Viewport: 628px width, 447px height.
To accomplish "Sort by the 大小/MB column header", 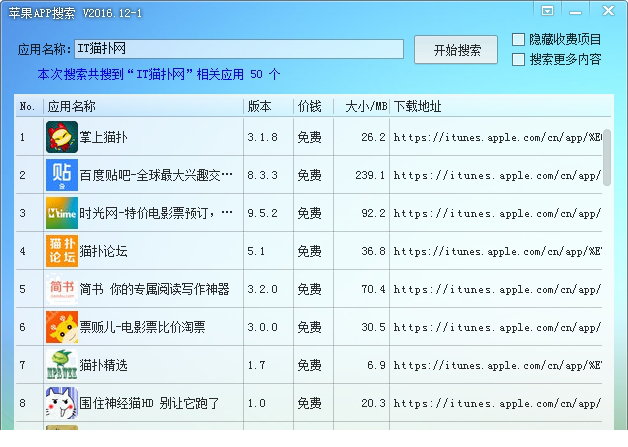I will [361, 107].
